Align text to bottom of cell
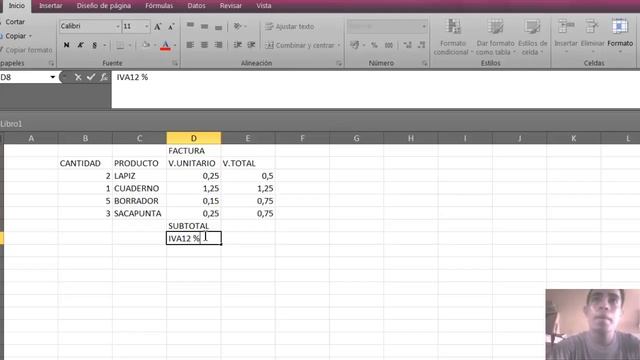The height and width of the screenshot is (360, 640). [218, 27]
